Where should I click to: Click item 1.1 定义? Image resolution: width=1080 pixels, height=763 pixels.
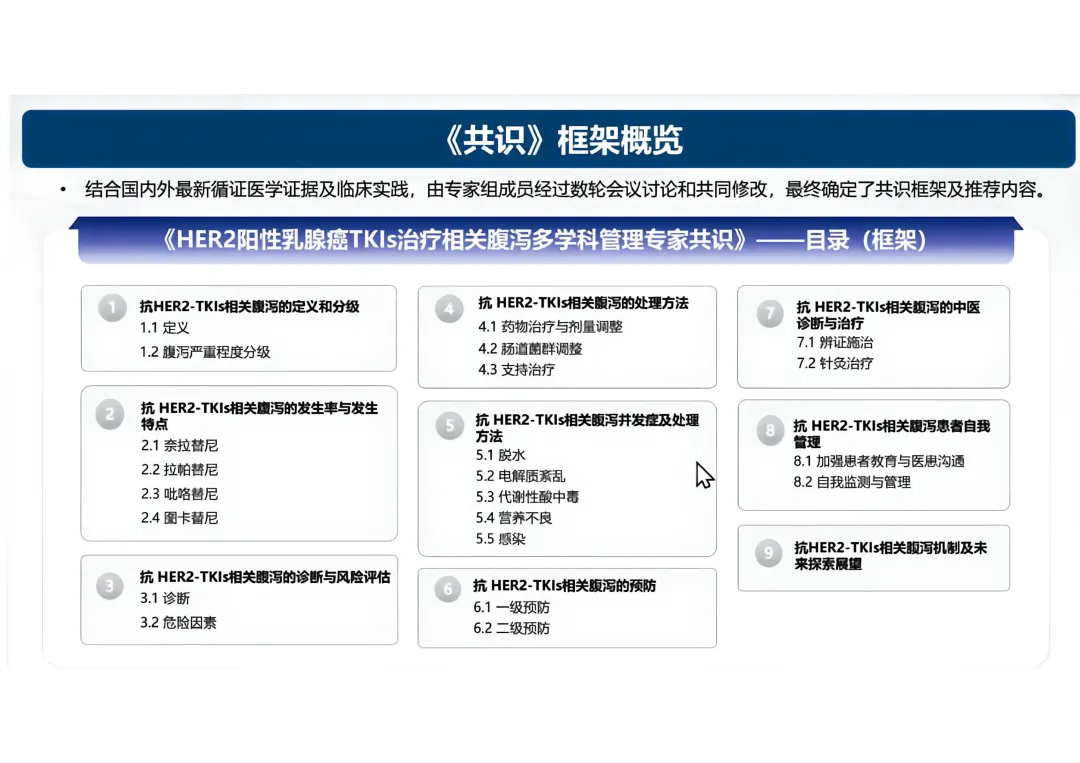coord(164,328)
